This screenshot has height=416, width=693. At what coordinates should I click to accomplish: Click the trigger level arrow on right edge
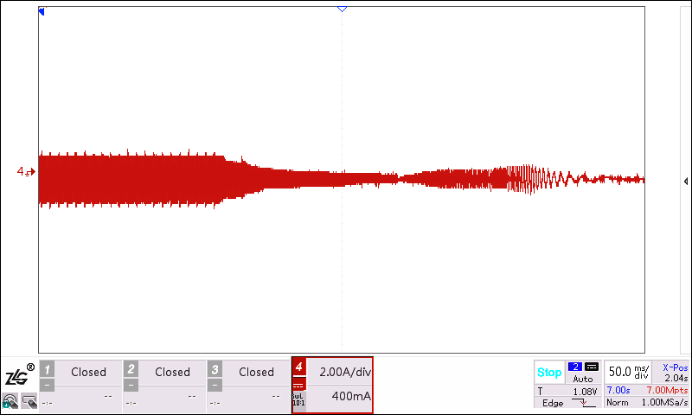pos(686,181)
